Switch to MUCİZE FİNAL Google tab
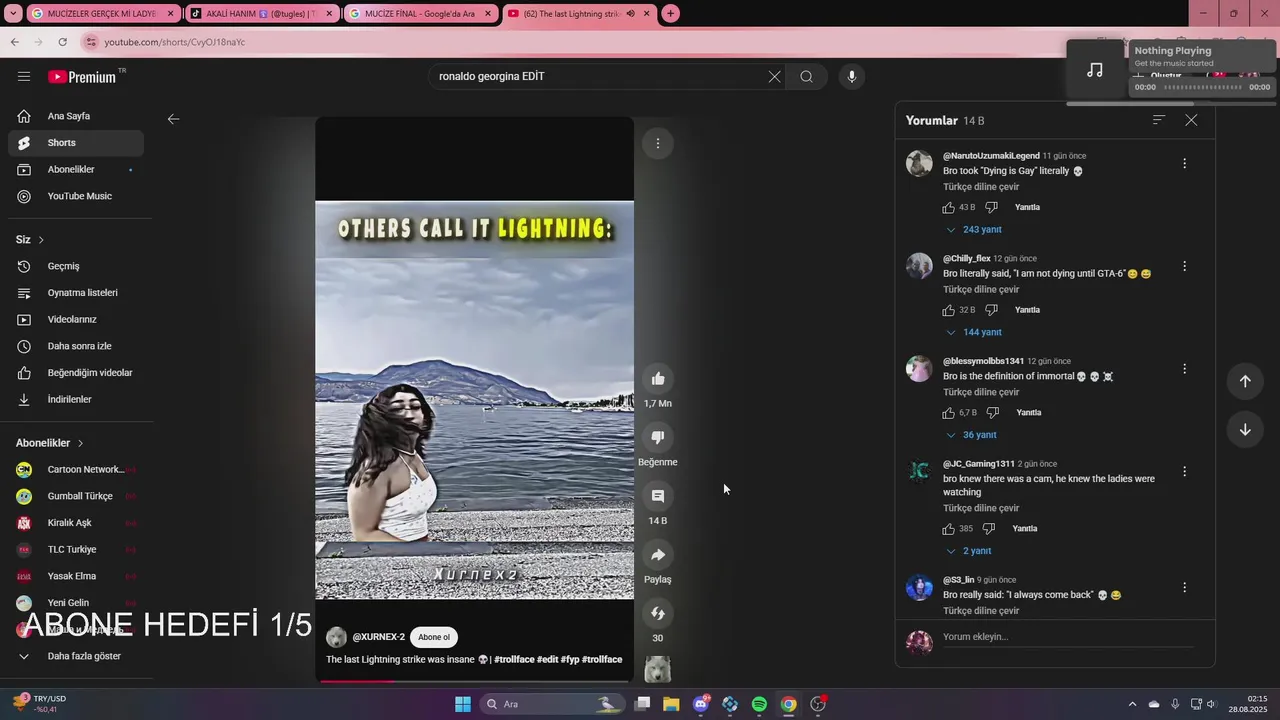The height and width of the screenshot is (720, 1280). tap(420, 14)
